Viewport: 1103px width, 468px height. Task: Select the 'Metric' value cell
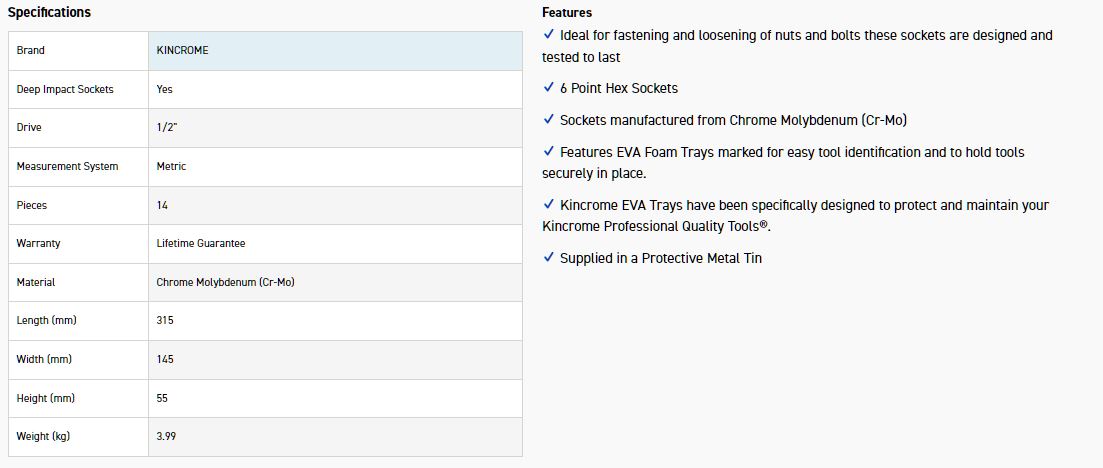click(x=171, y=166)
